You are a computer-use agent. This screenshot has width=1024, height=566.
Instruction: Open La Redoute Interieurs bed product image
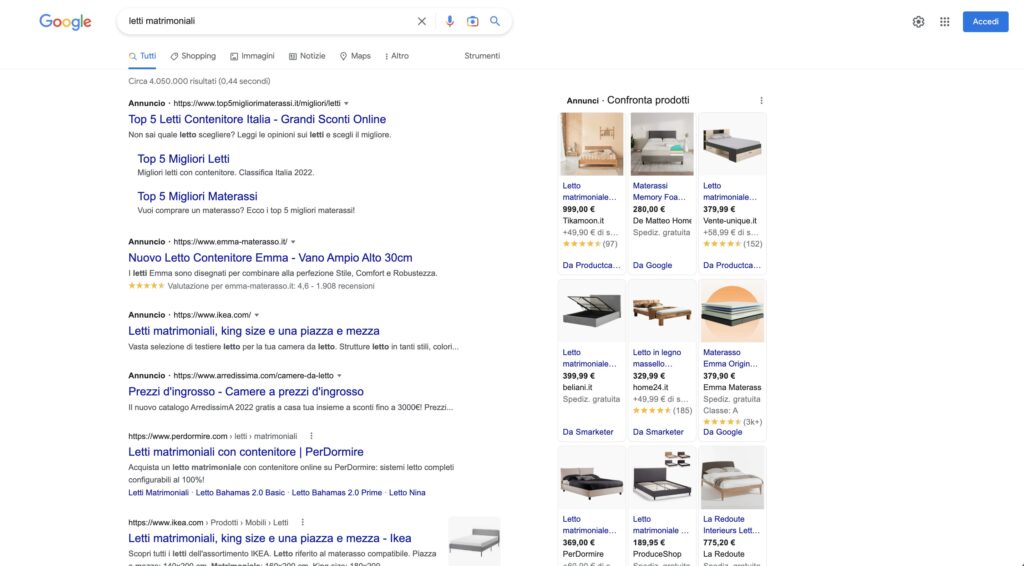tap(732, 478)
